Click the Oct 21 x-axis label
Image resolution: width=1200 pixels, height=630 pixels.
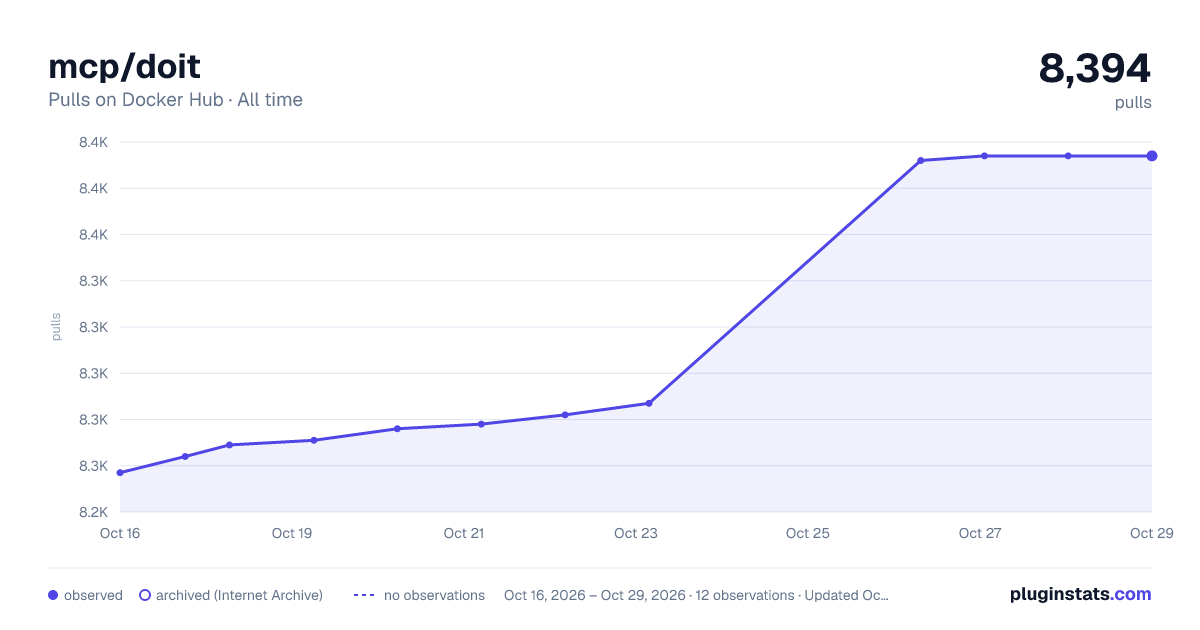tap(464, 533)
